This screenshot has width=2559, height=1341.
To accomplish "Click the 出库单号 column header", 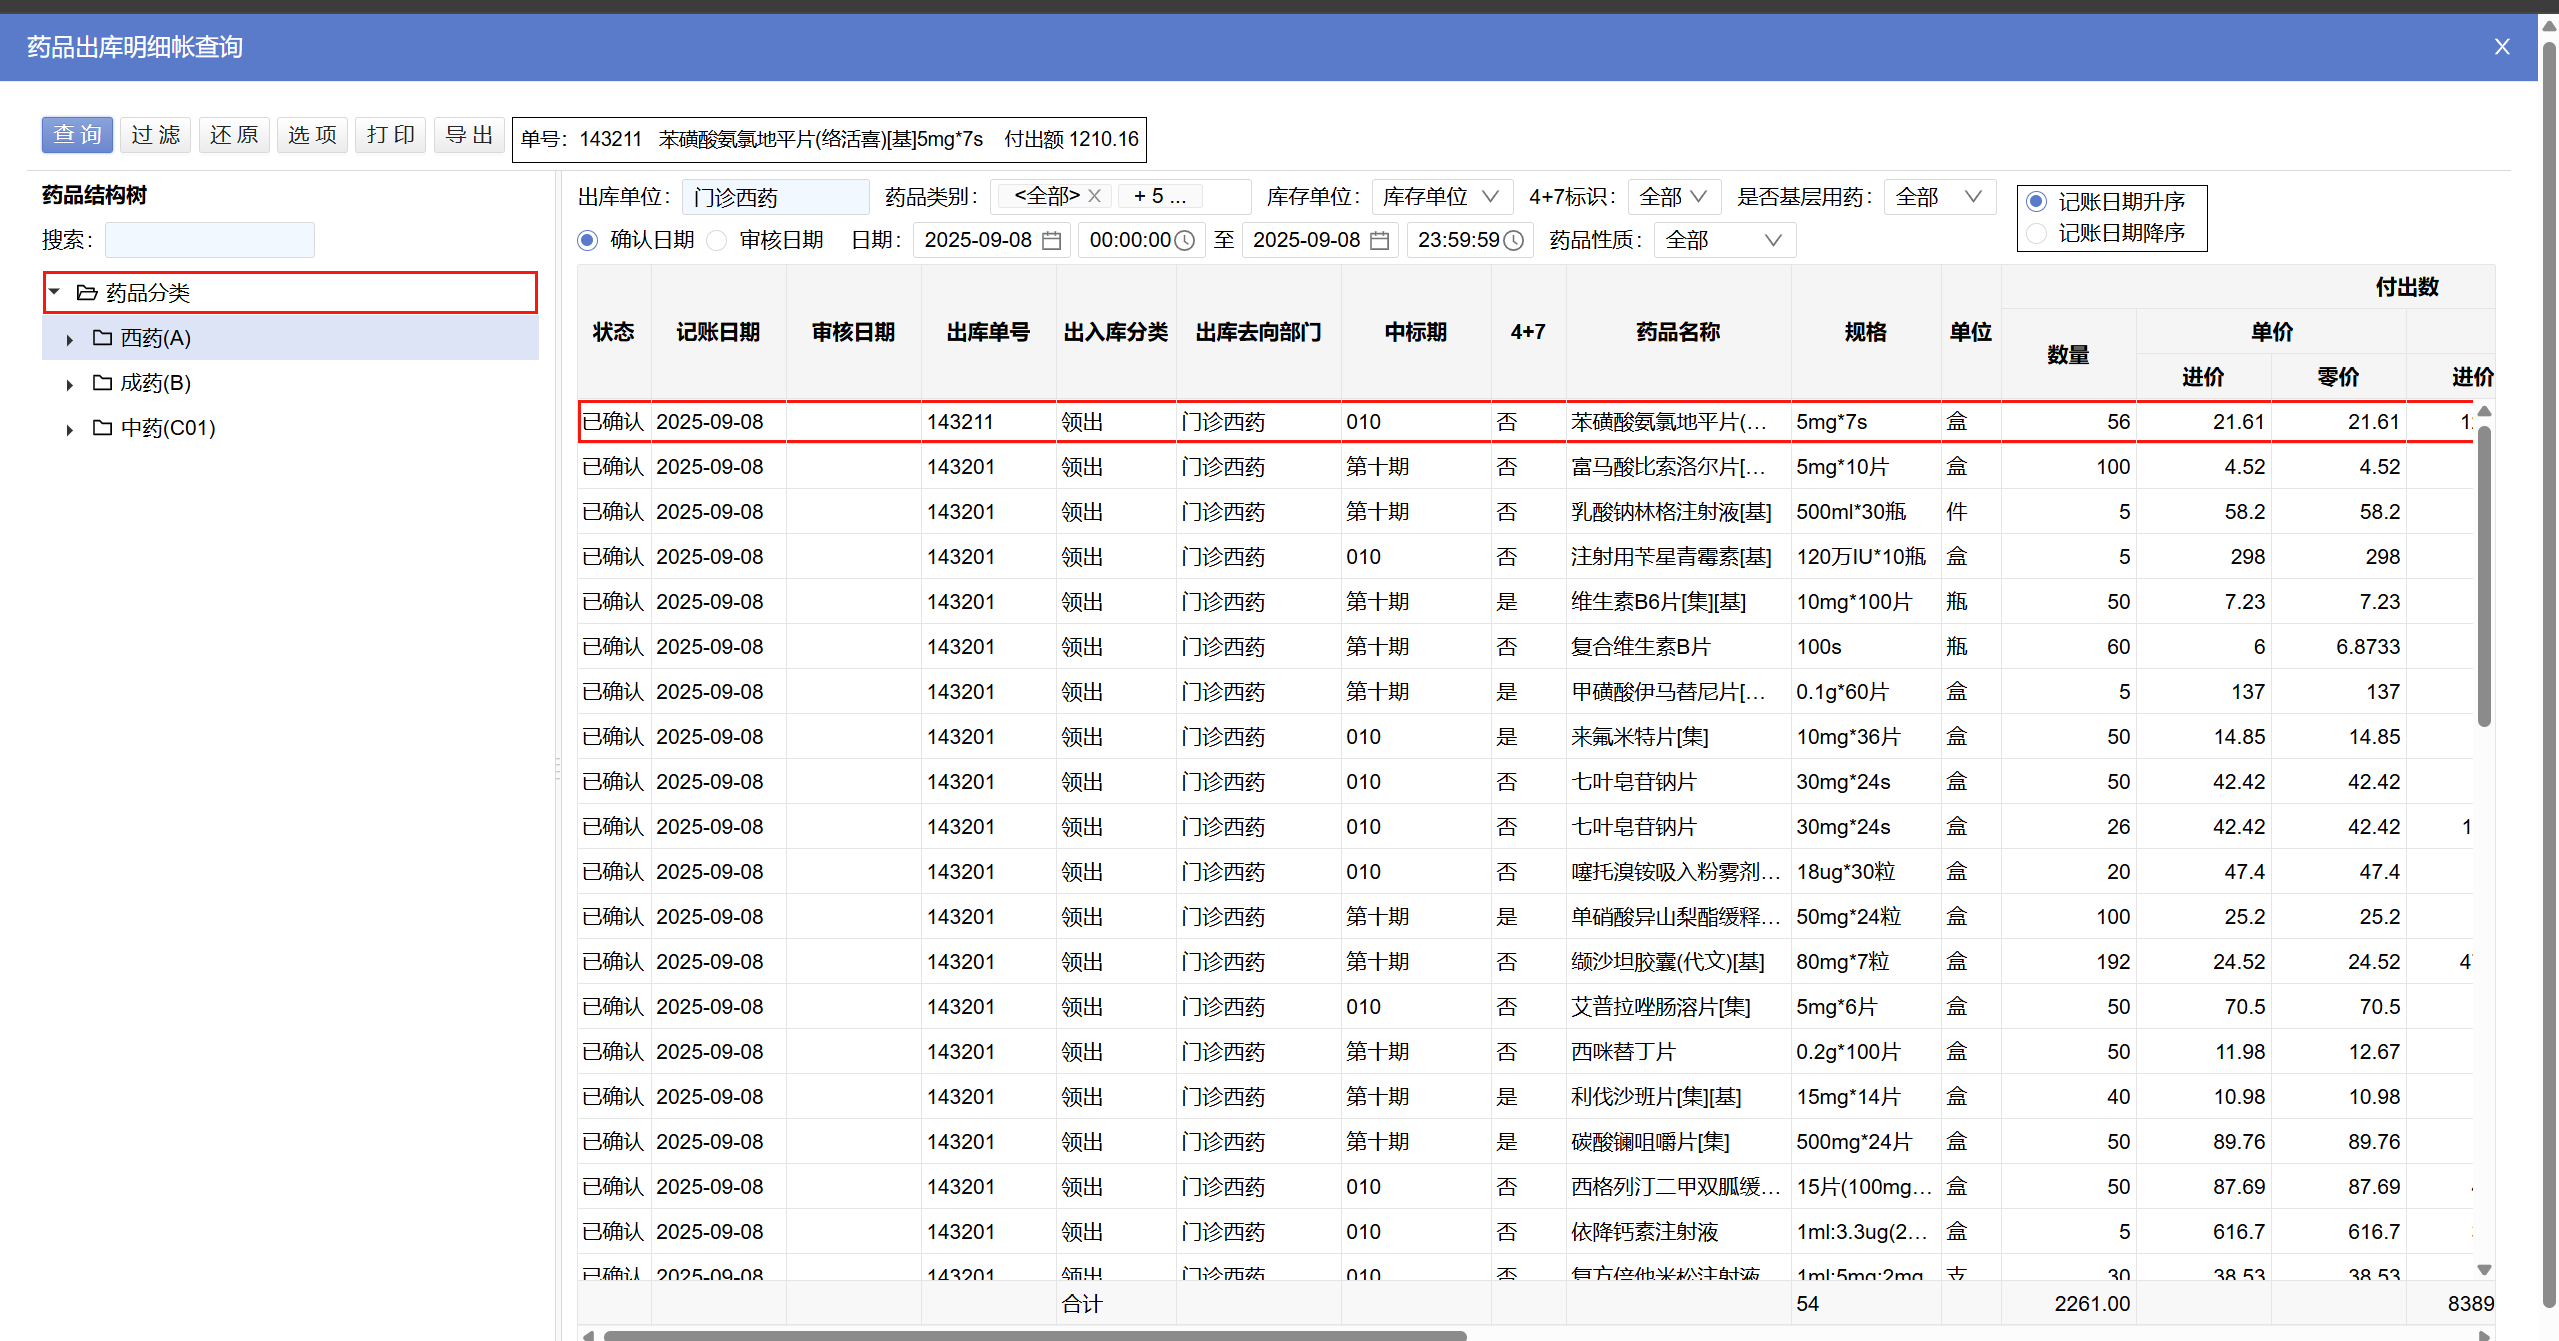I will 987,332.
